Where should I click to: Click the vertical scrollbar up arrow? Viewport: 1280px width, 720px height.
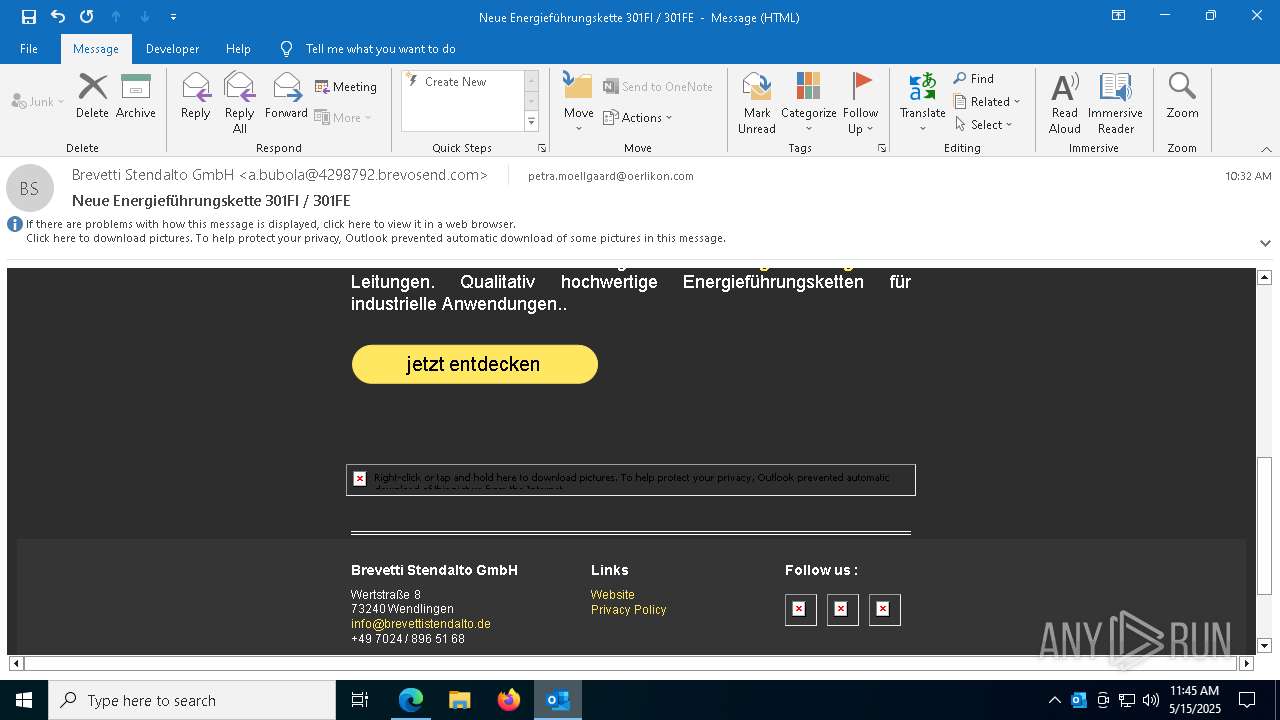tap(1264, 277)
